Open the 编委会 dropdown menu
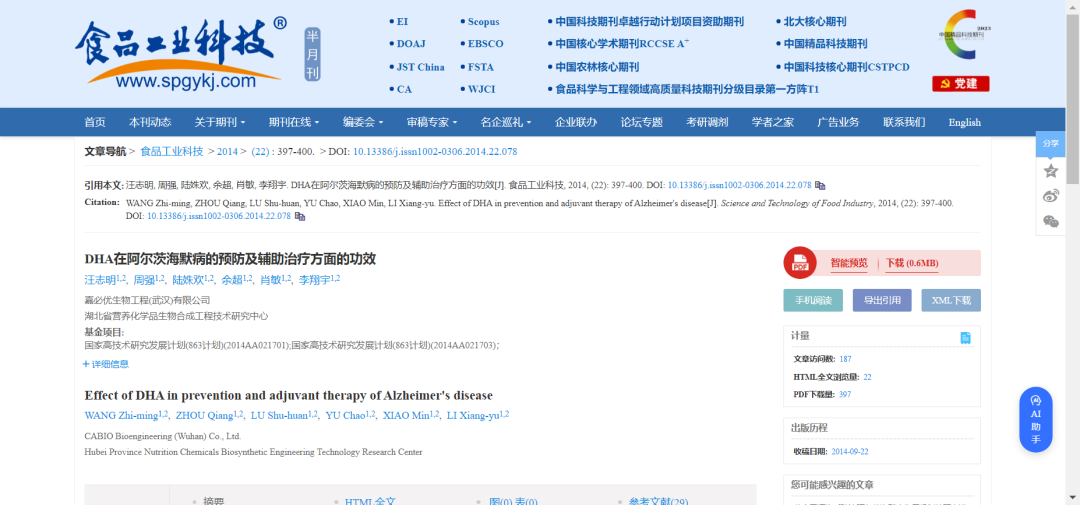The height and width of the screenshot is (505, 1080). pos(363,123)
